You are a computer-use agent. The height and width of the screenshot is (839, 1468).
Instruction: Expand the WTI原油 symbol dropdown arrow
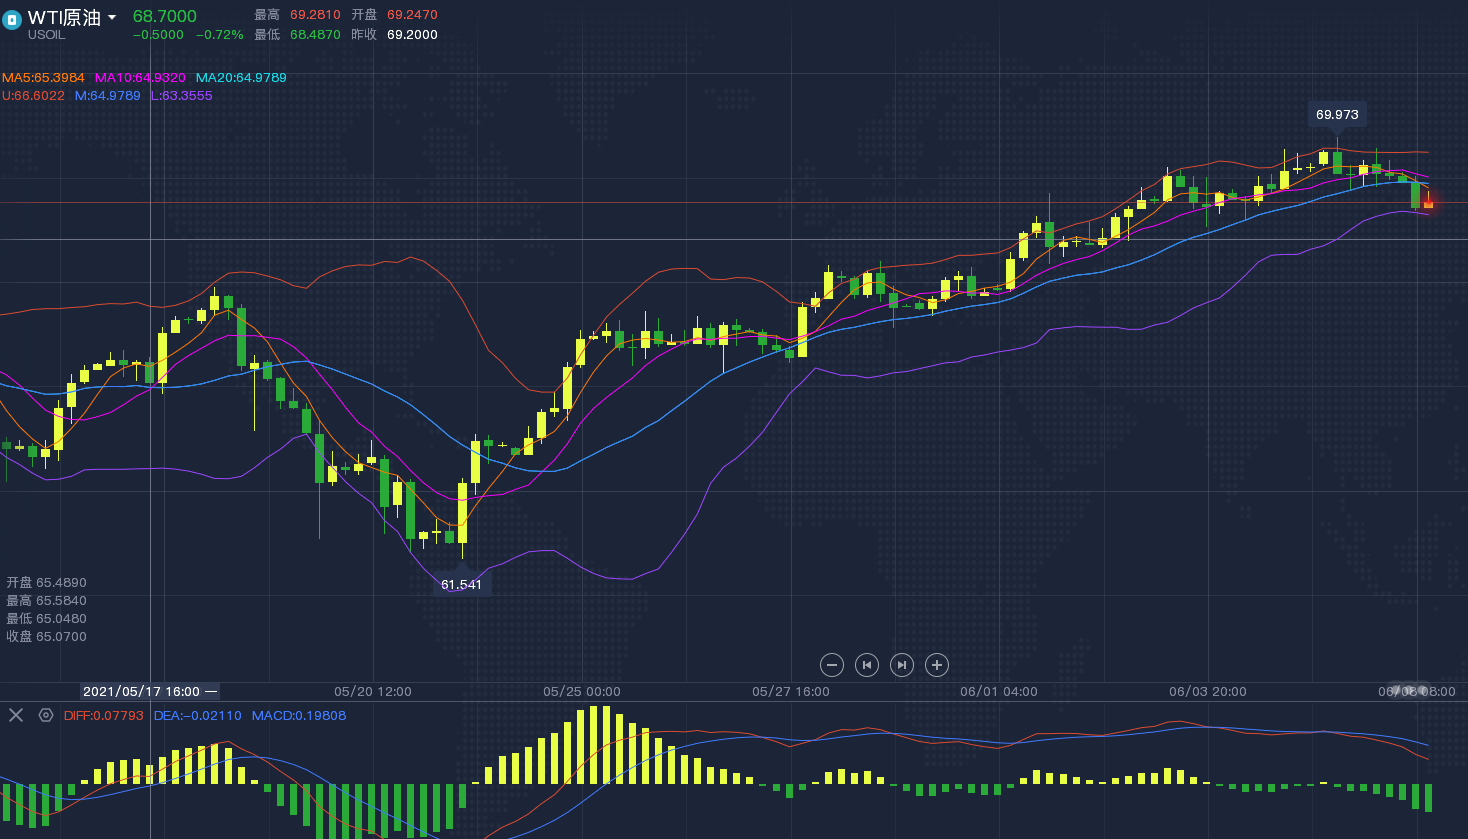pos(112,18)
